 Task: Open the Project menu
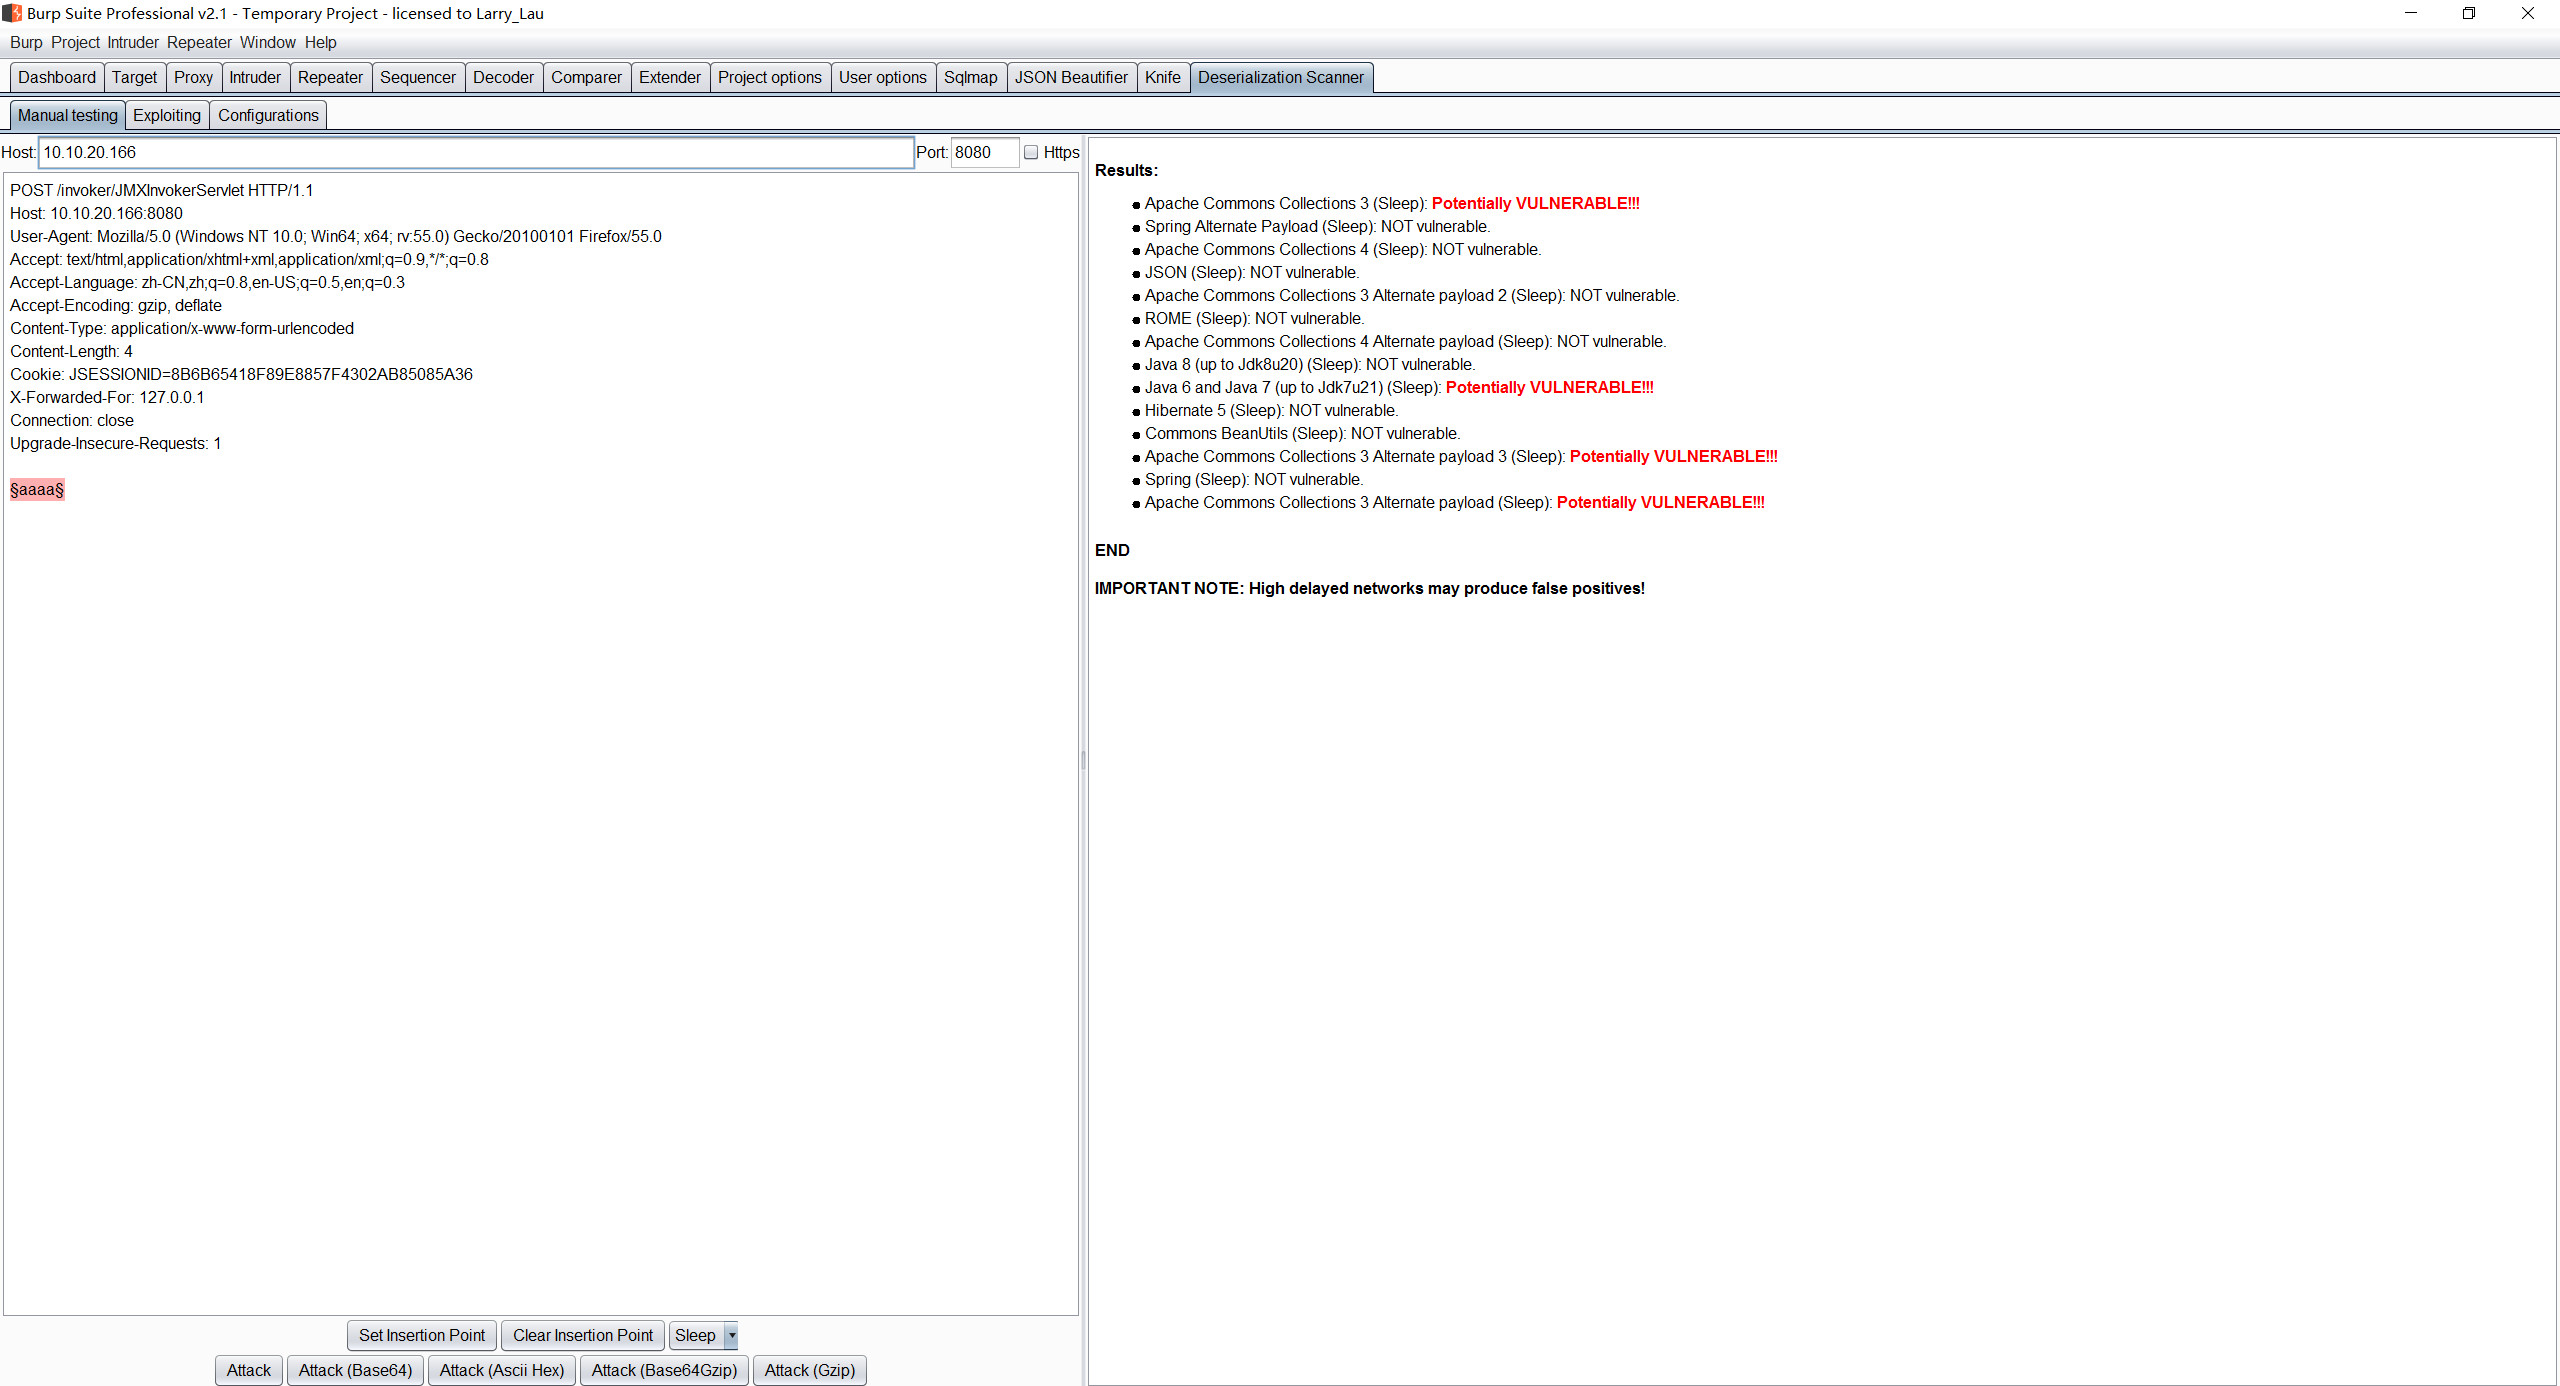[x=75, y=42]
